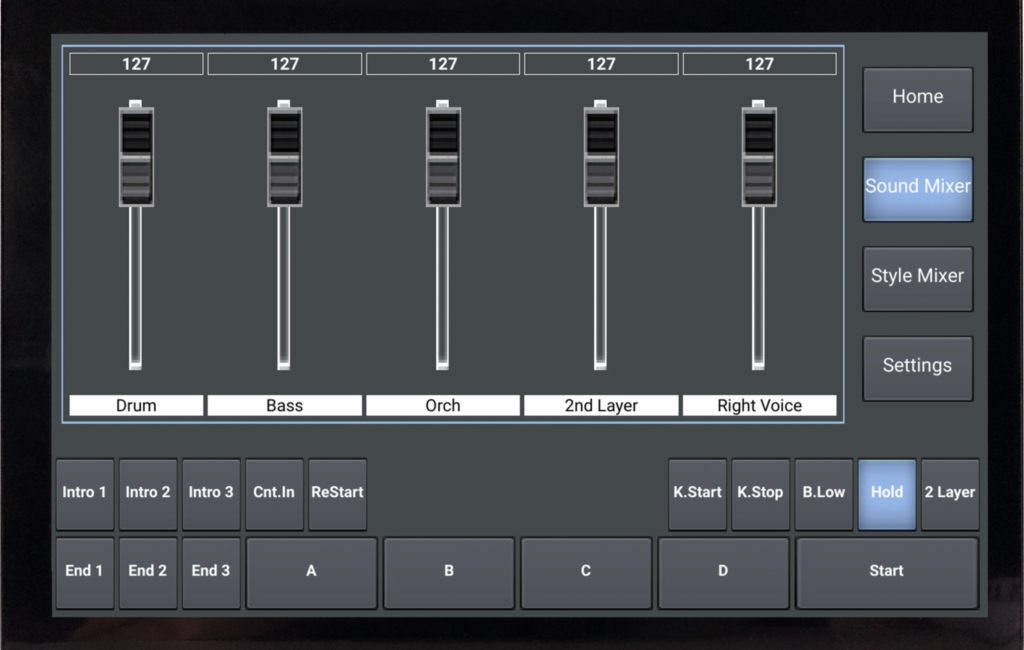This screenshot has width=1024, height=650.
Task: Open the Home screen
Action: point(917,98)
